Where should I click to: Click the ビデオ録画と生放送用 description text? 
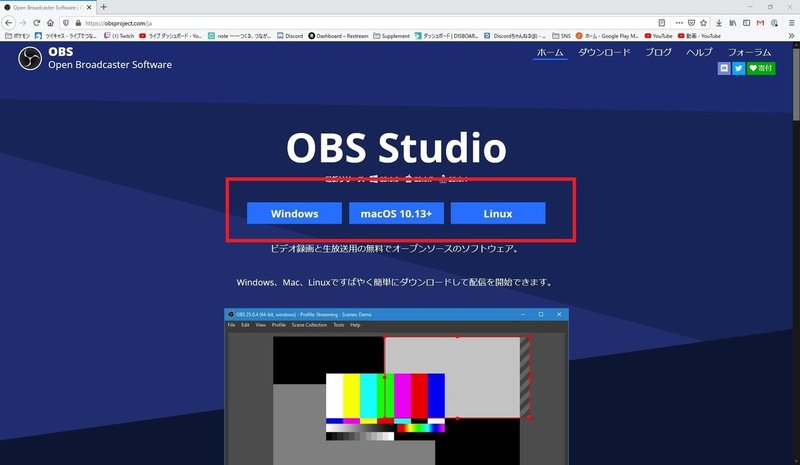[x=394, y=249]
